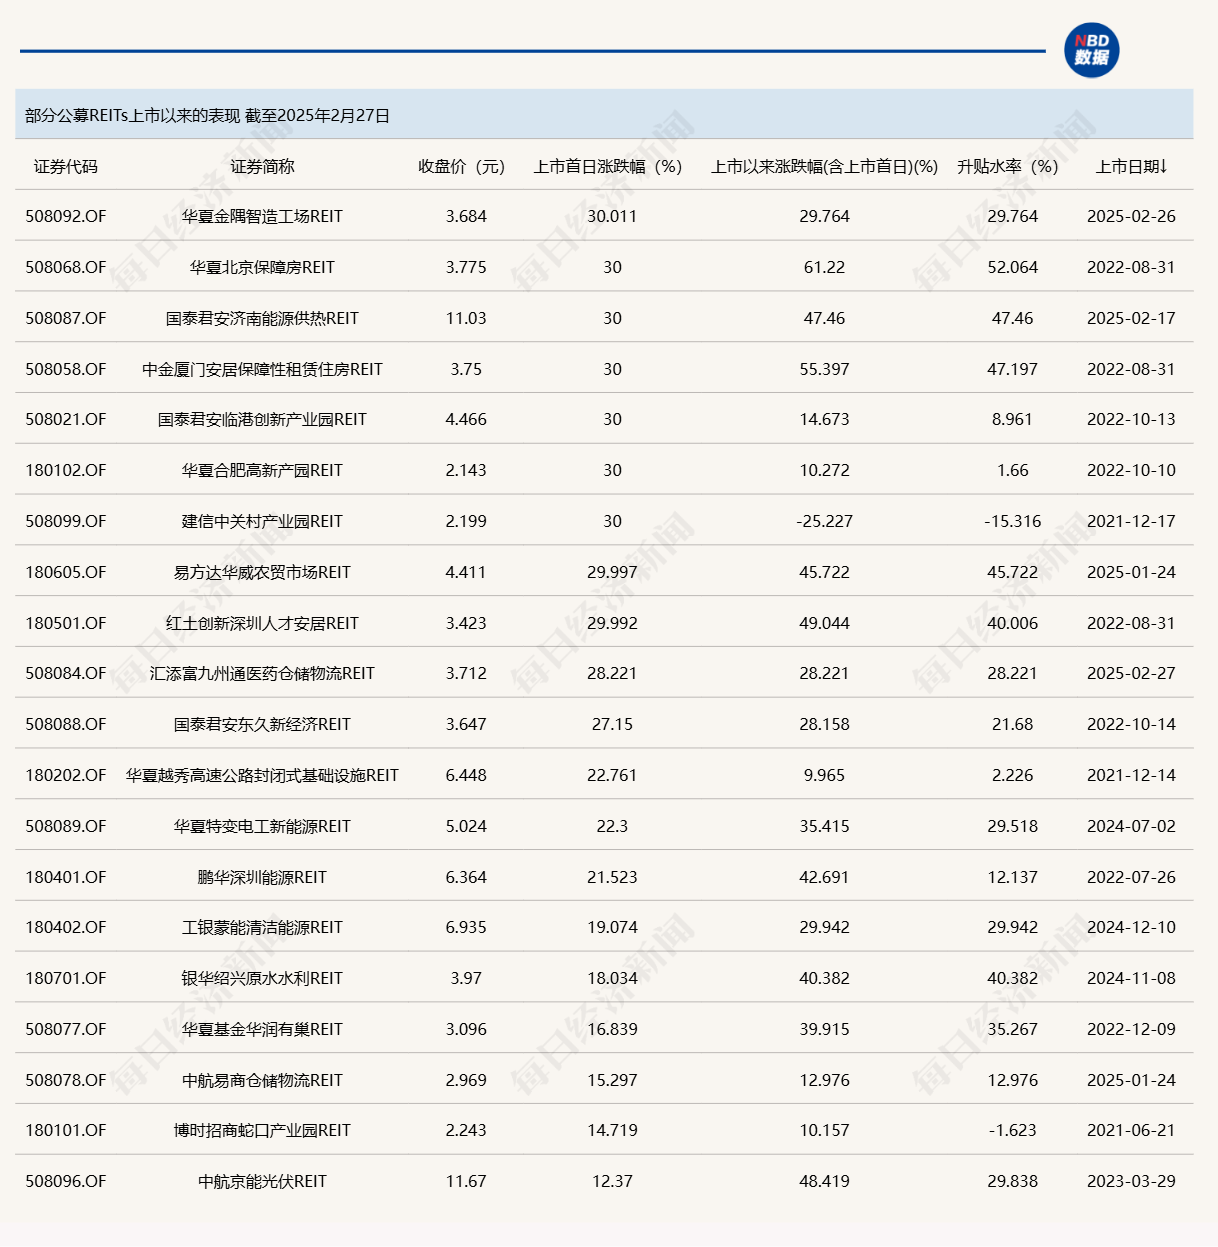The image size is (1218, 1247).
Task: Select premium rate value -1.623
Action: pyautogui.click(x=1012, y=1130)
